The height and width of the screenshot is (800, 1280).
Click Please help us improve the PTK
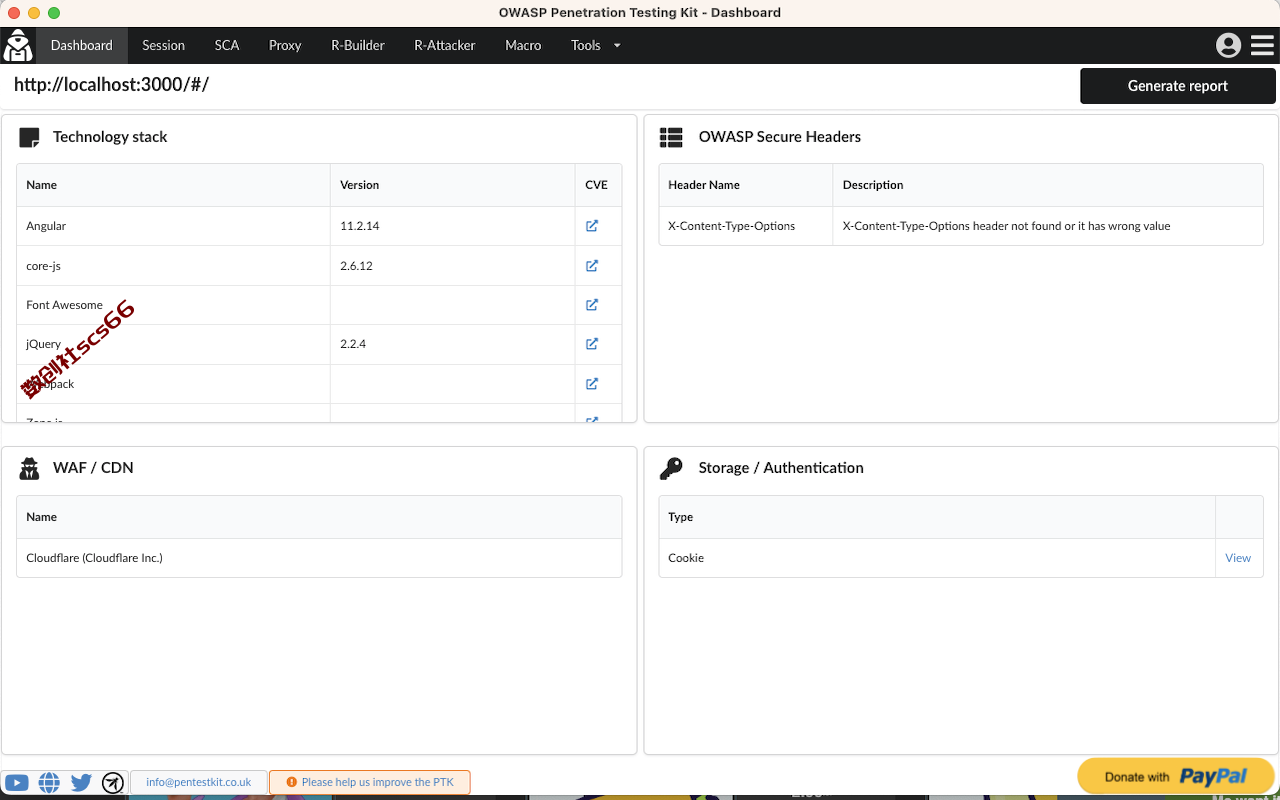tap(370, 782)
